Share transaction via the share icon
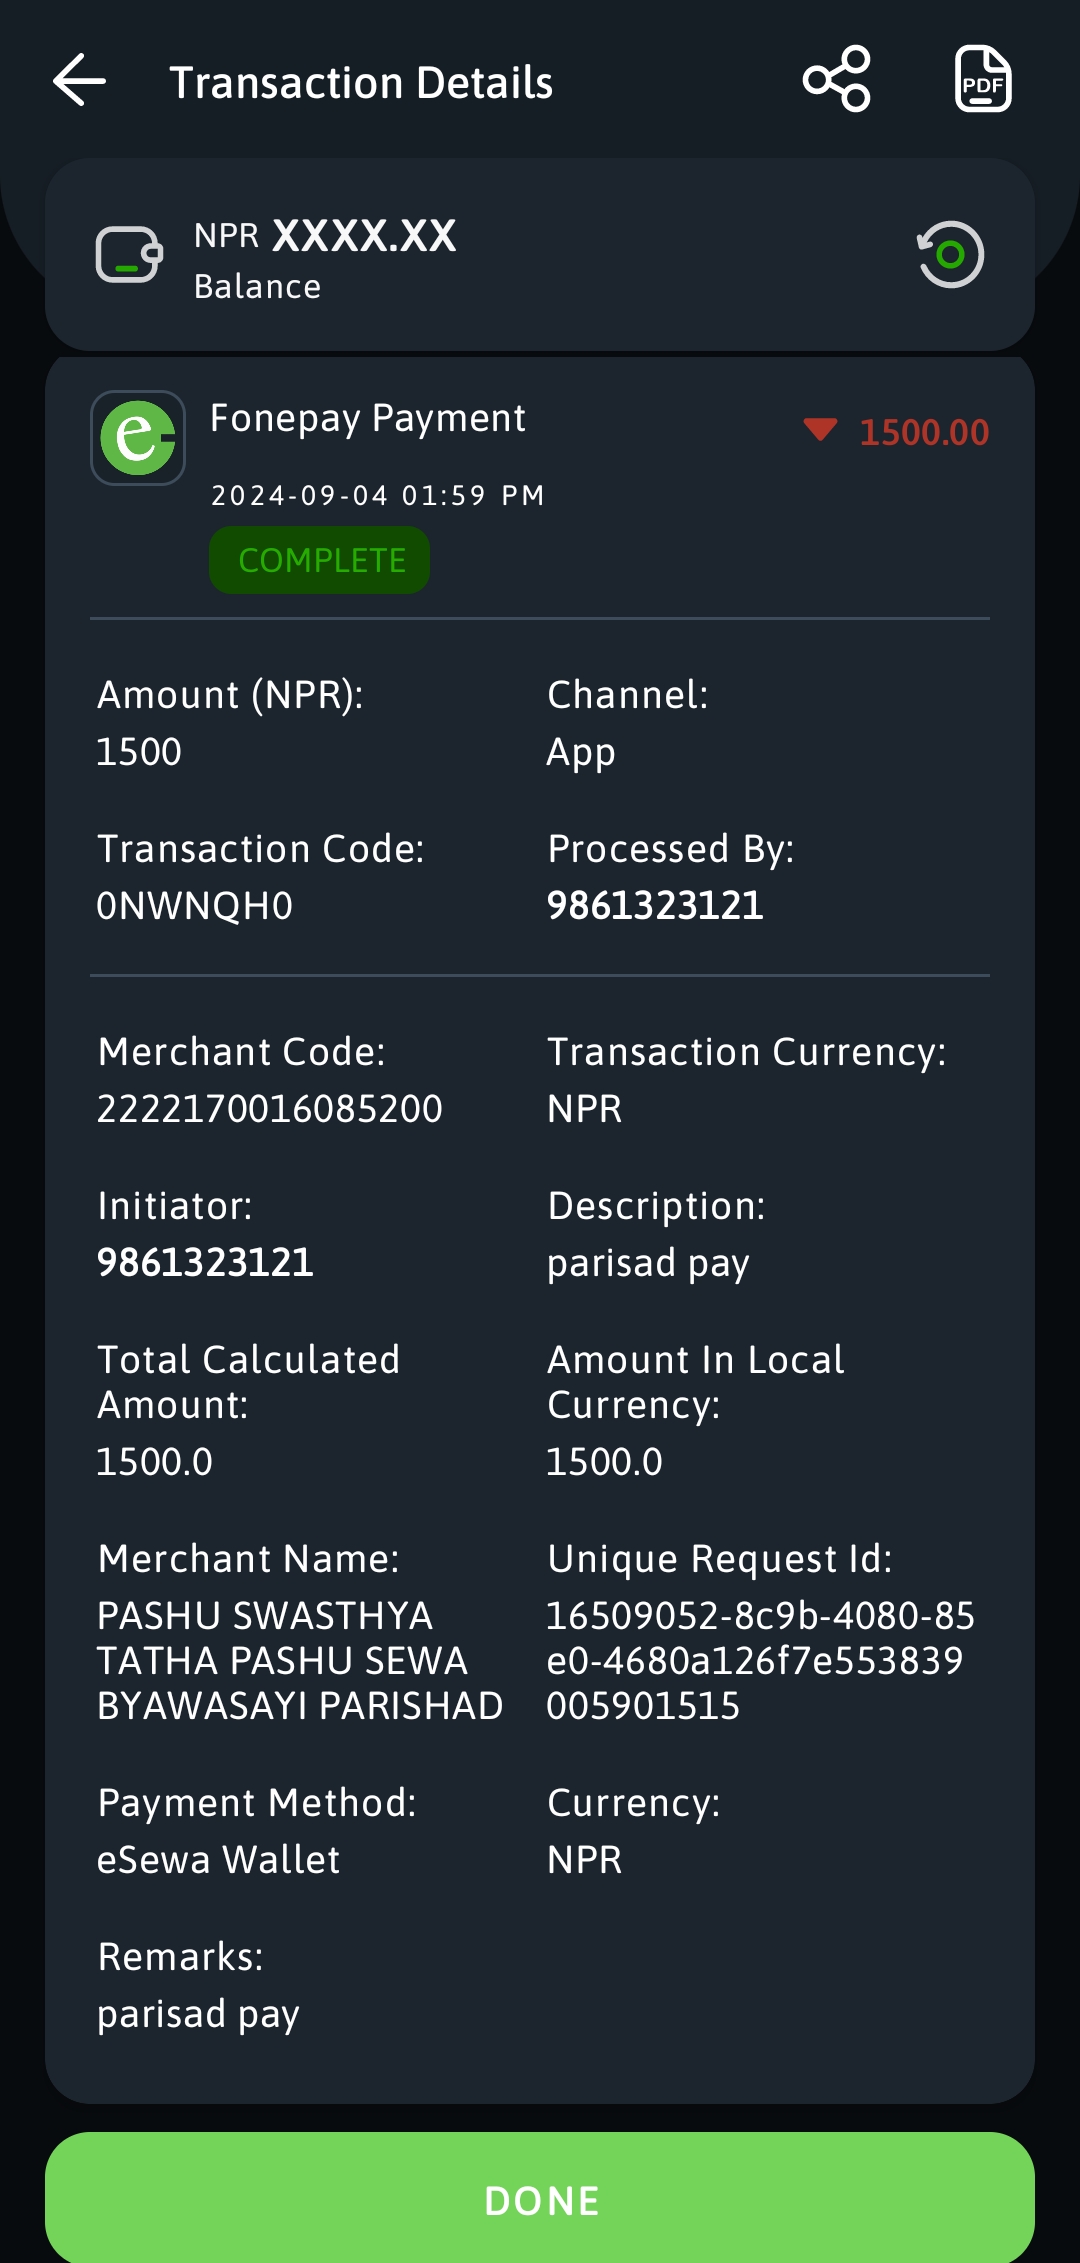1080x2263 pixels. pyautogui.click(x=837, y=78)
